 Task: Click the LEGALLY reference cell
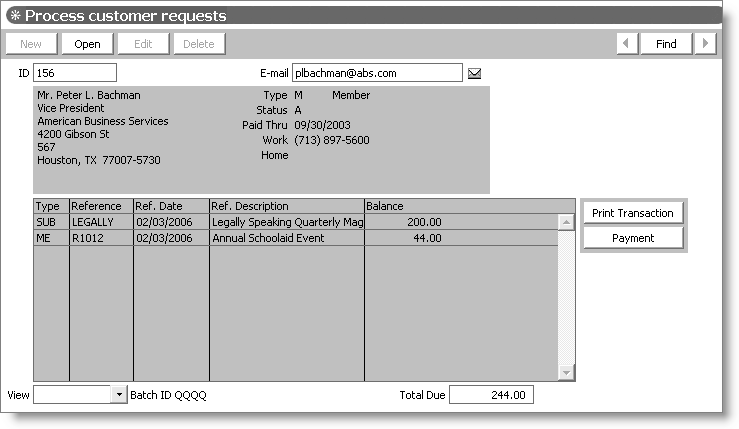point(101,222)
